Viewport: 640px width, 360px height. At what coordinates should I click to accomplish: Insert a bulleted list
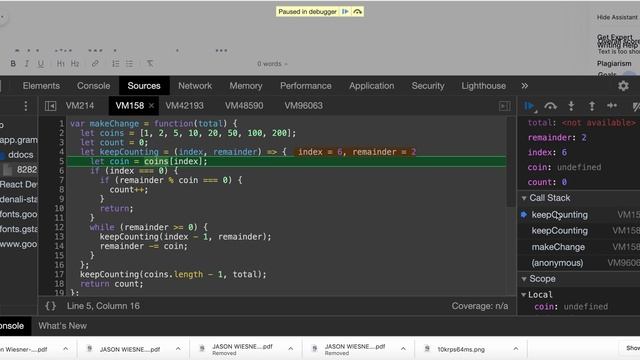pos(129,64)
